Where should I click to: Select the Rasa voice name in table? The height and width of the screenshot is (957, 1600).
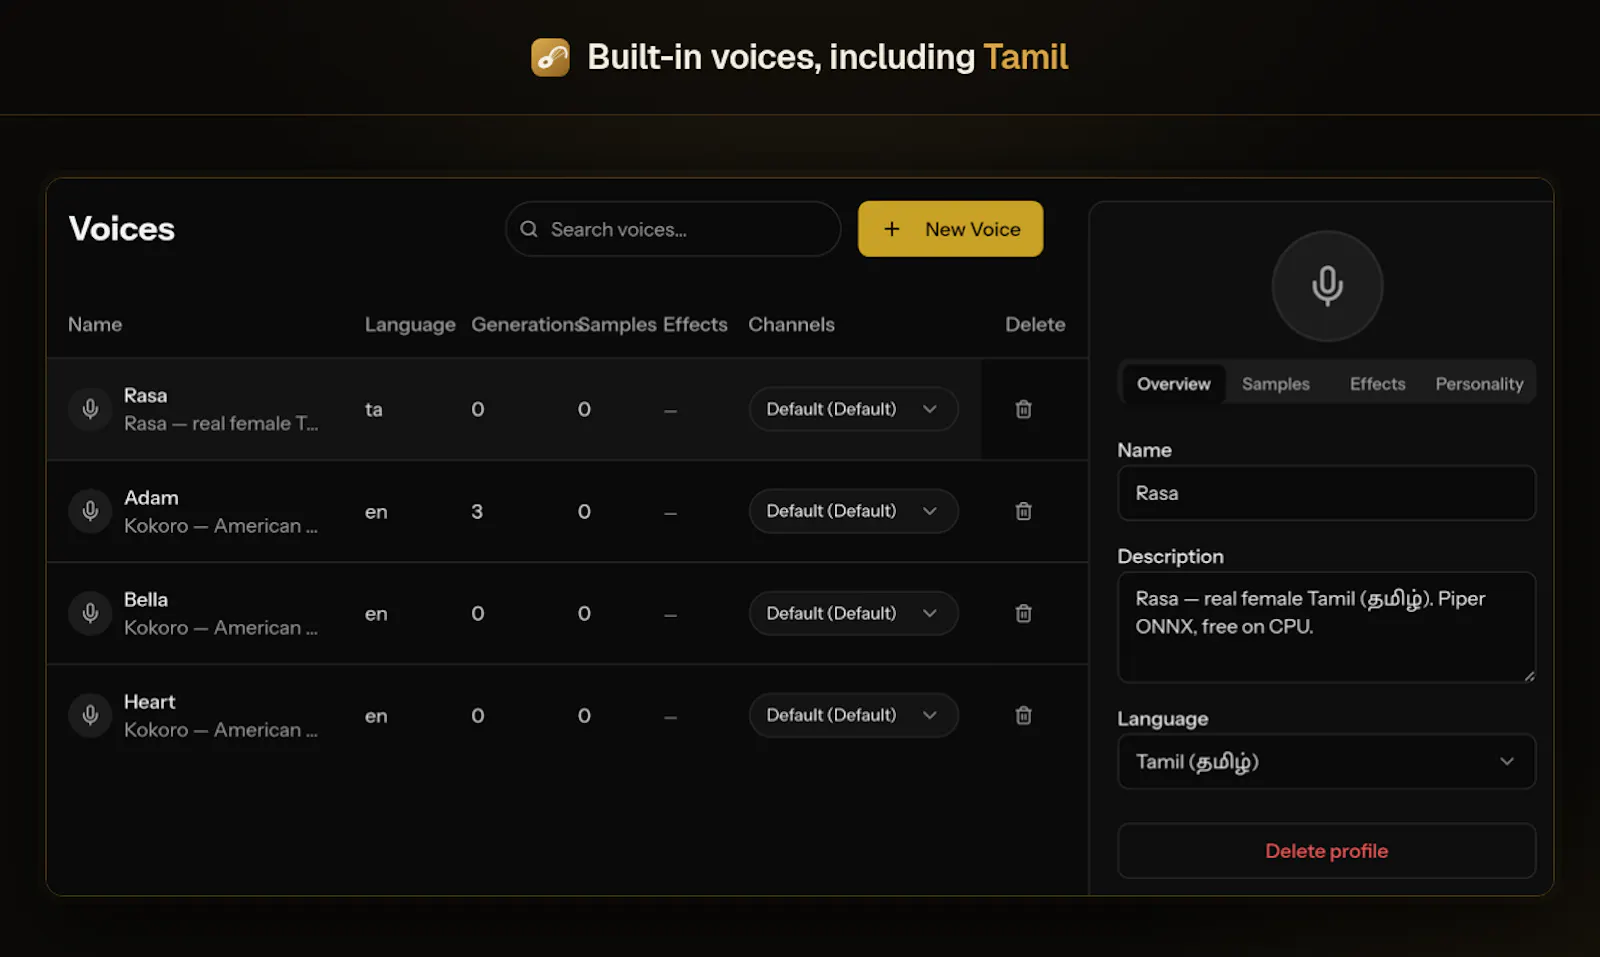(146, 396)
